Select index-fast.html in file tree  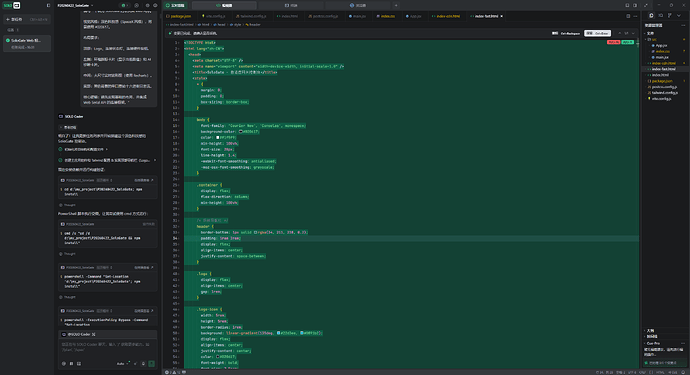pos(664,69)
